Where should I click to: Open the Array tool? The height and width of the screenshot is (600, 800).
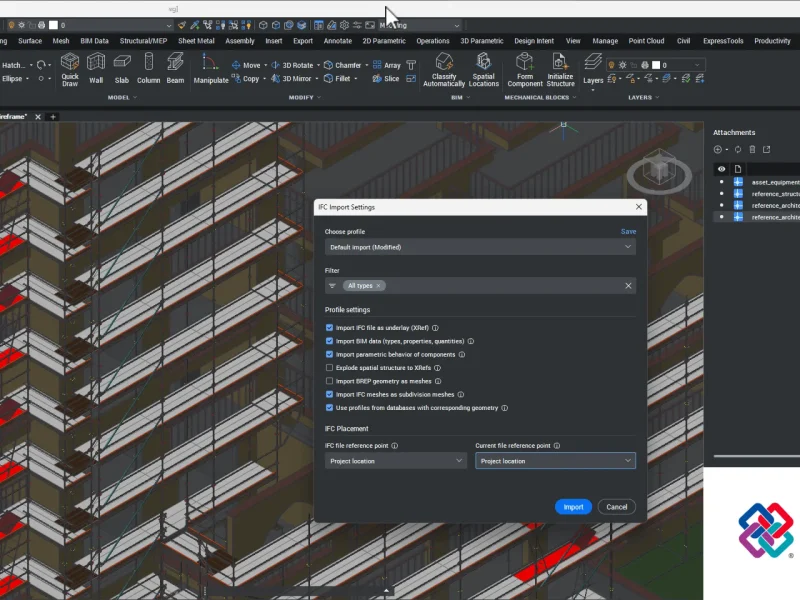coord(387,65)
